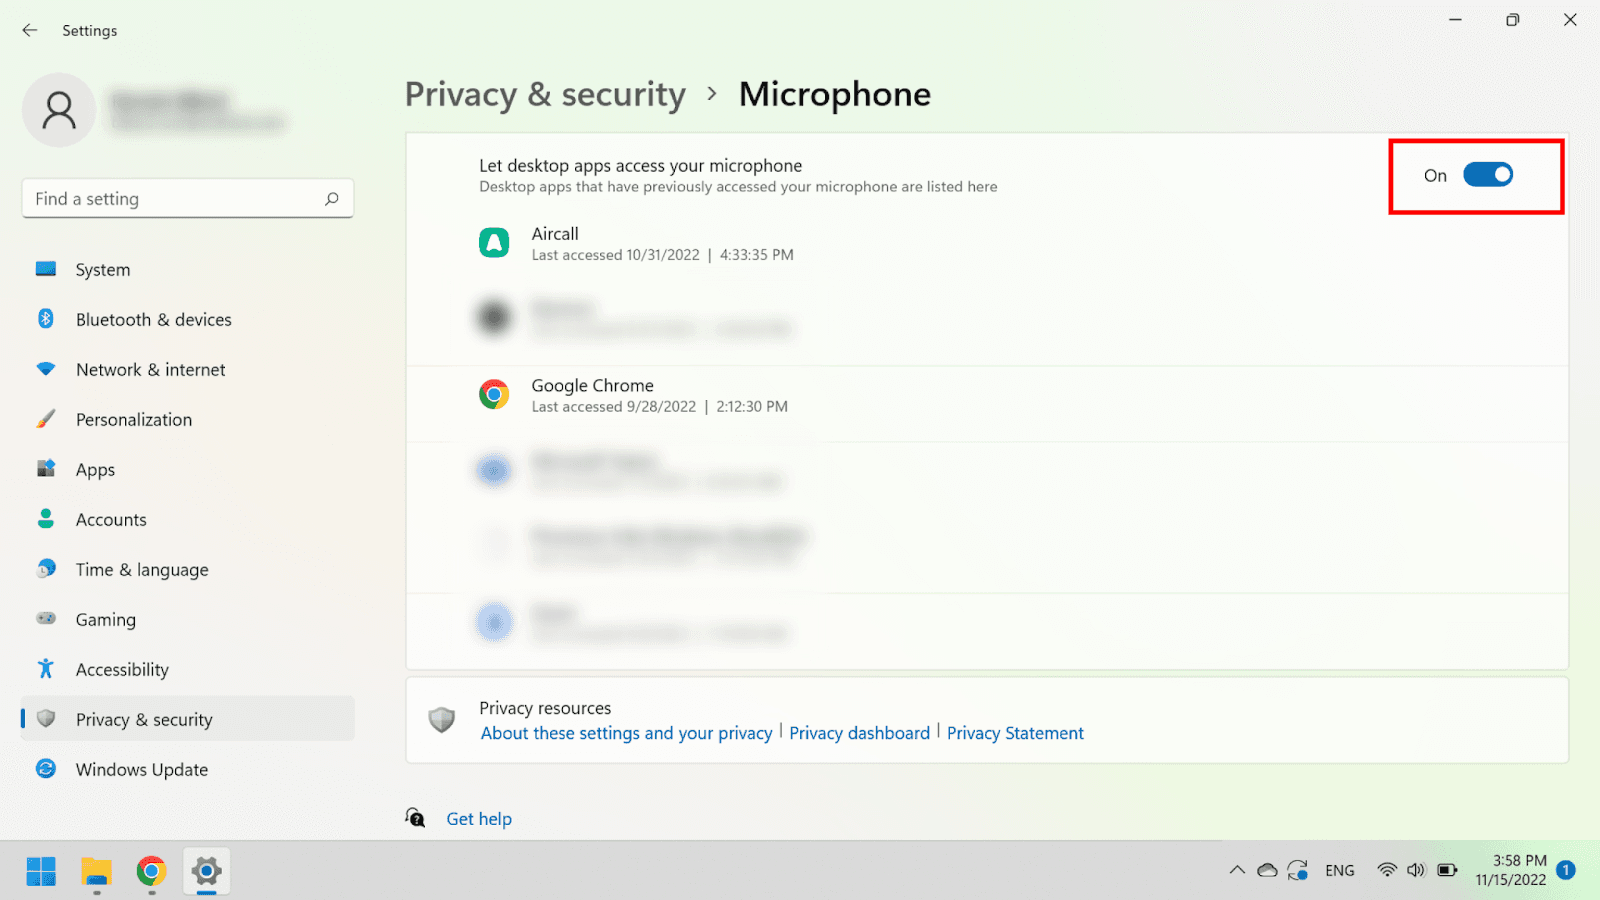Launch Chrome from the taskbar

click(151, 871)
